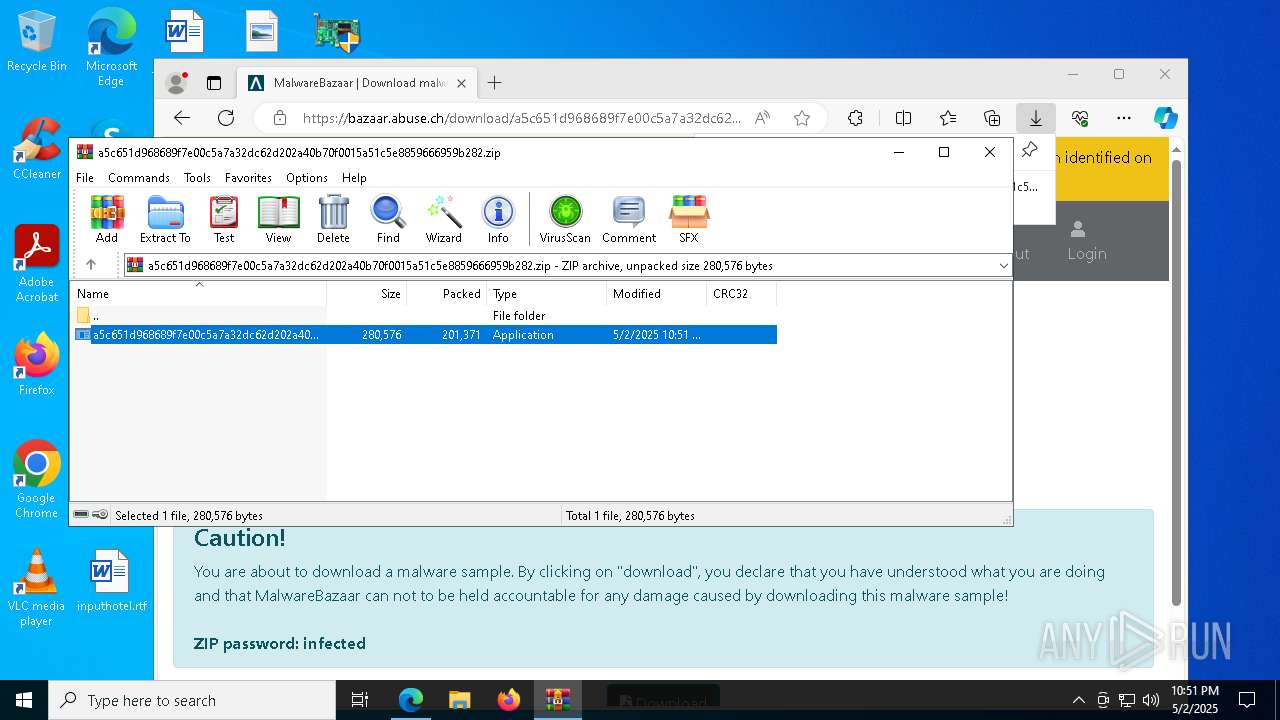The height and width of the screenshot is (720, 1280).
Task: Open the notification center icon
Action: pyautogui.click(x=1247, y=700)
